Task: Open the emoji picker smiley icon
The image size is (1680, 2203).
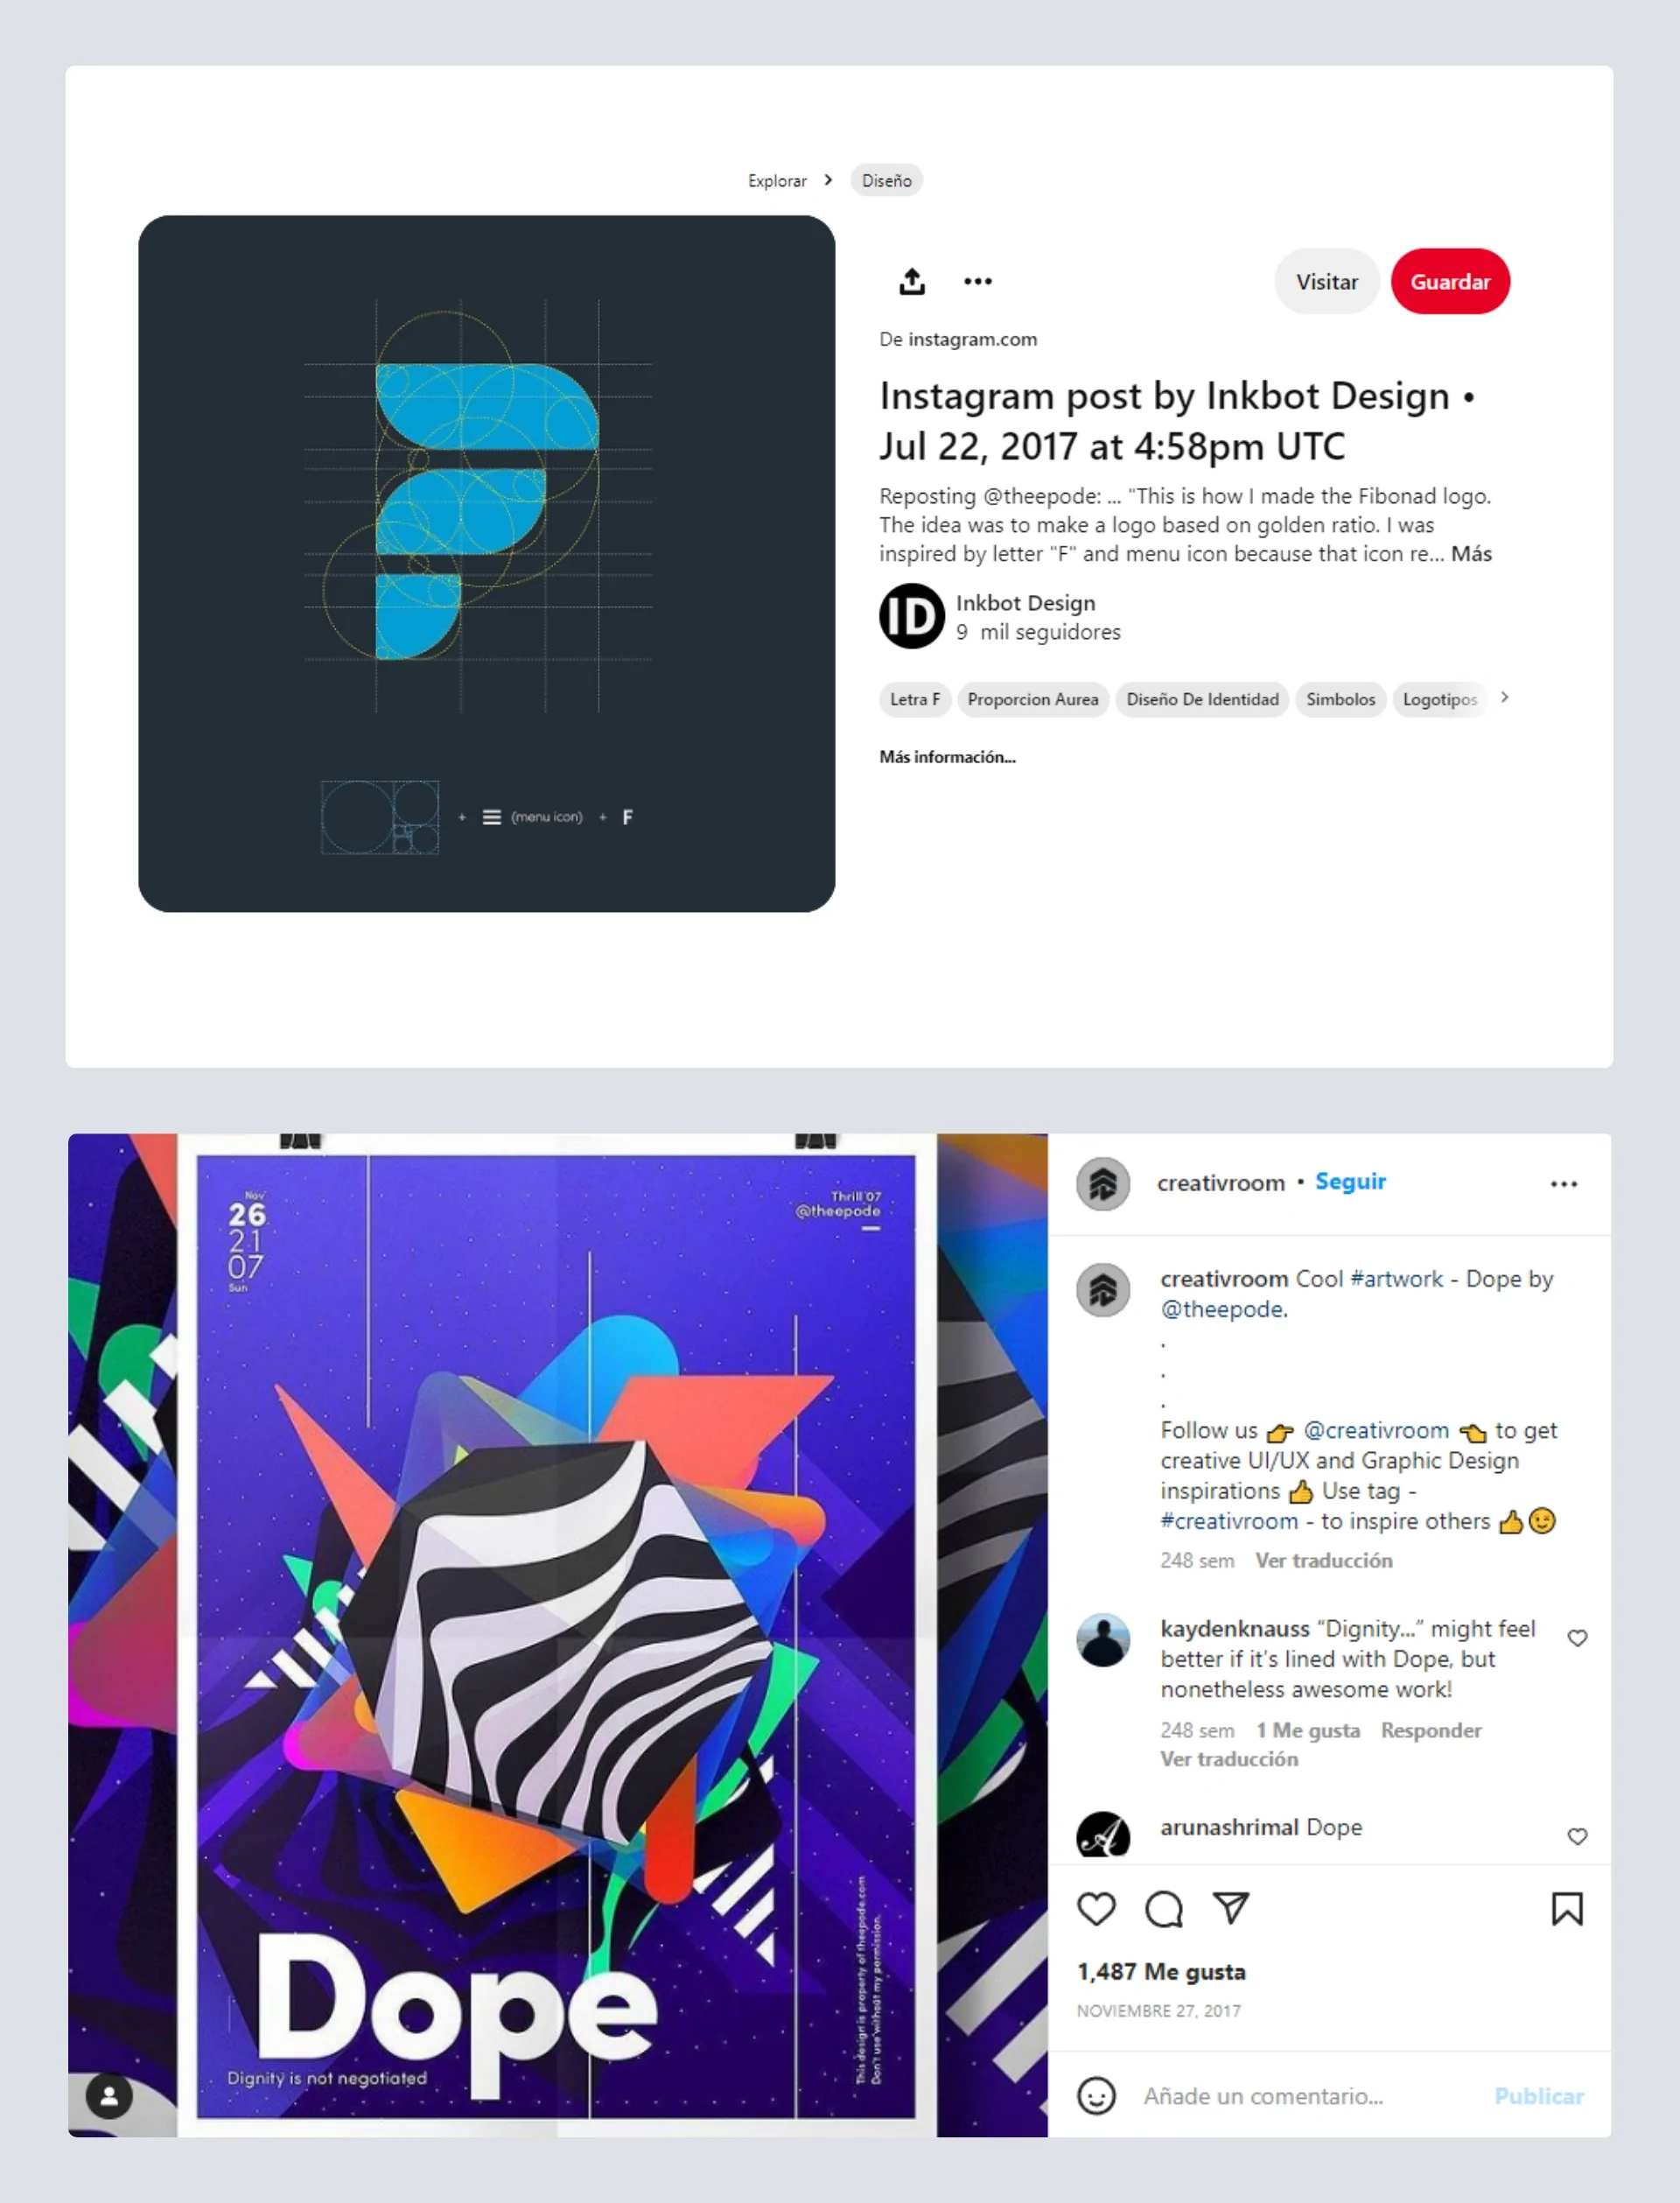Action: [x=1096, y=2095]
